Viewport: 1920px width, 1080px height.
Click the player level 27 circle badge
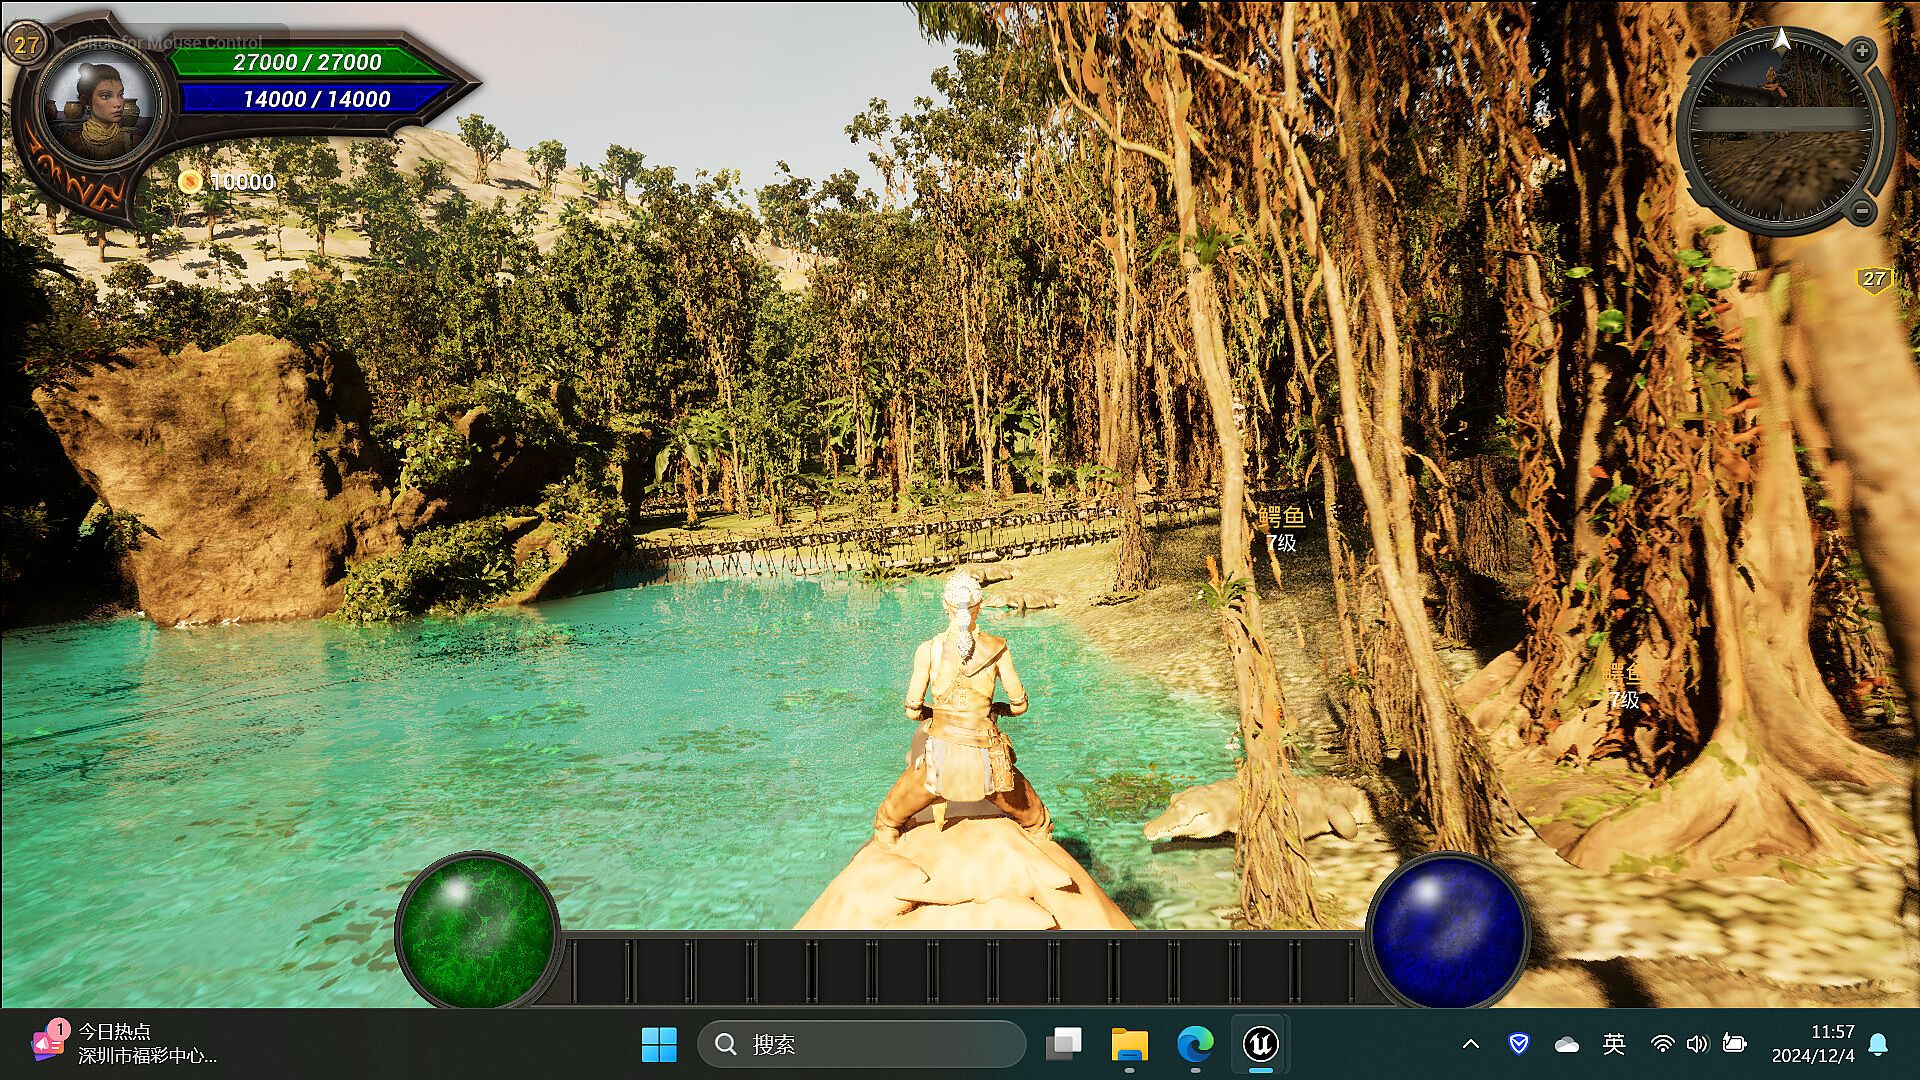pyautogui.click(x=25, y=44)
